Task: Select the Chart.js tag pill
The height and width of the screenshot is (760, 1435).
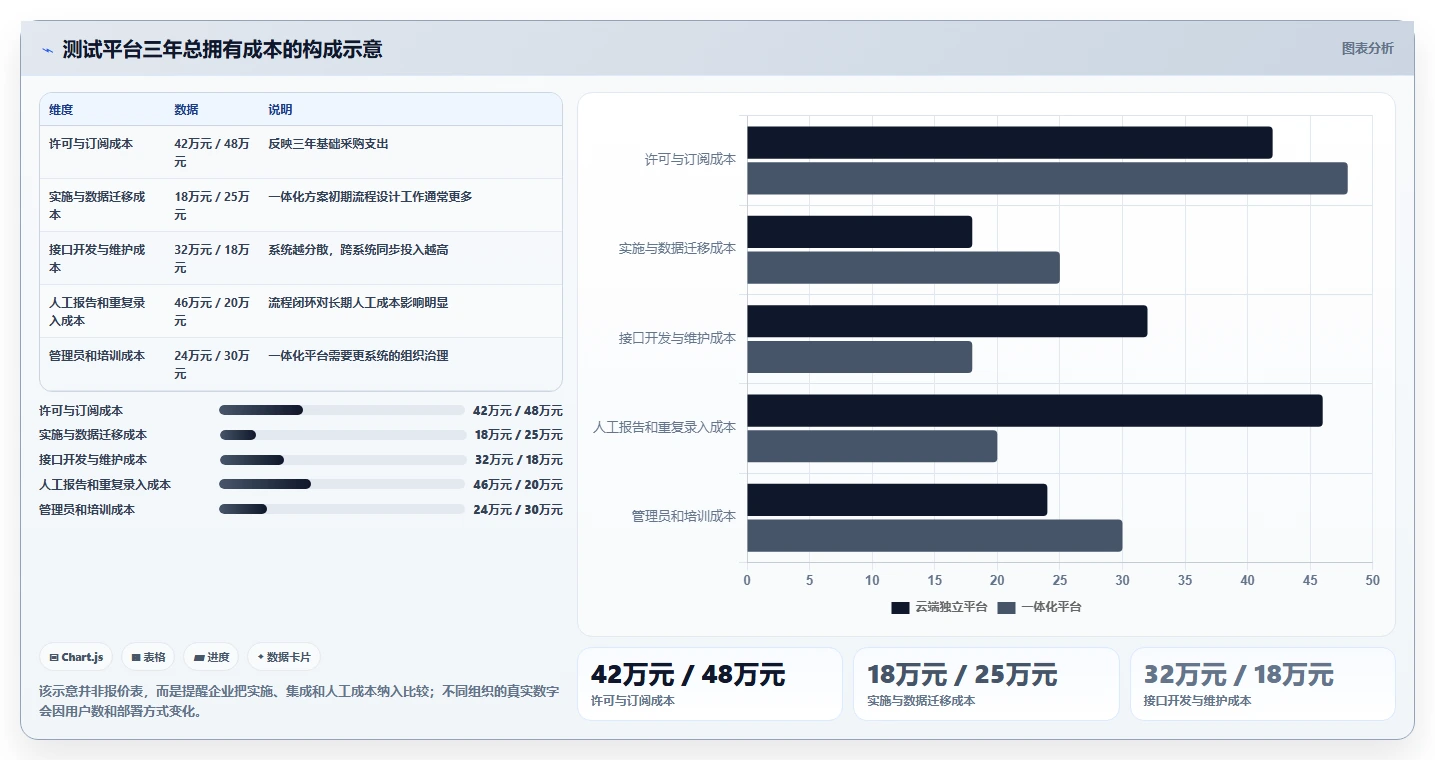Action: [77, 657]
